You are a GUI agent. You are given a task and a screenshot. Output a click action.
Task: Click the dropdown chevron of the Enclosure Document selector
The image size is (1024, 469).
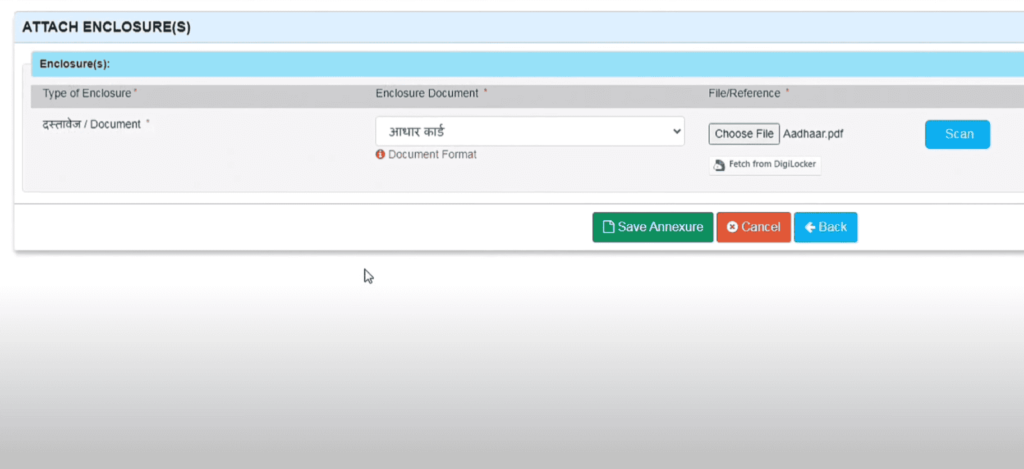coord(676,131)
